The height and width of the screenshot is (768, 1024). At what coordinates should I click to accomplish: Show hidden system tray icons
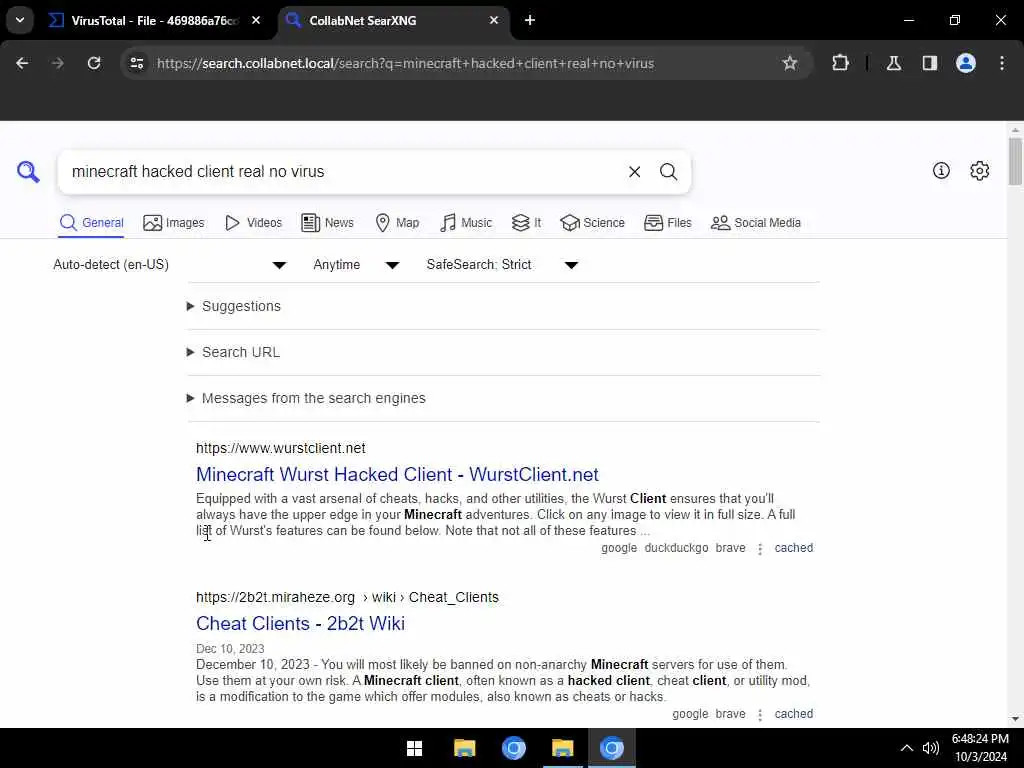tap(906, 748)
